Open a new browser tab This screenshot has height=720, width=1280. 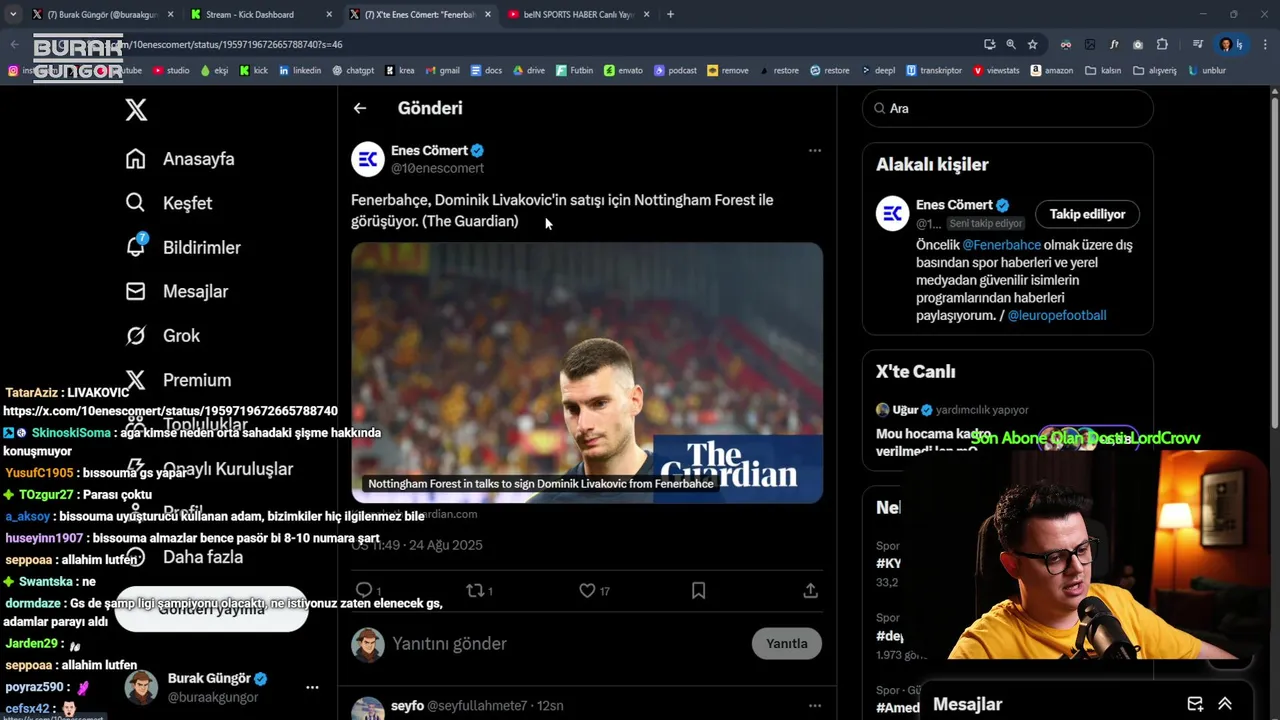pos(670,14)
